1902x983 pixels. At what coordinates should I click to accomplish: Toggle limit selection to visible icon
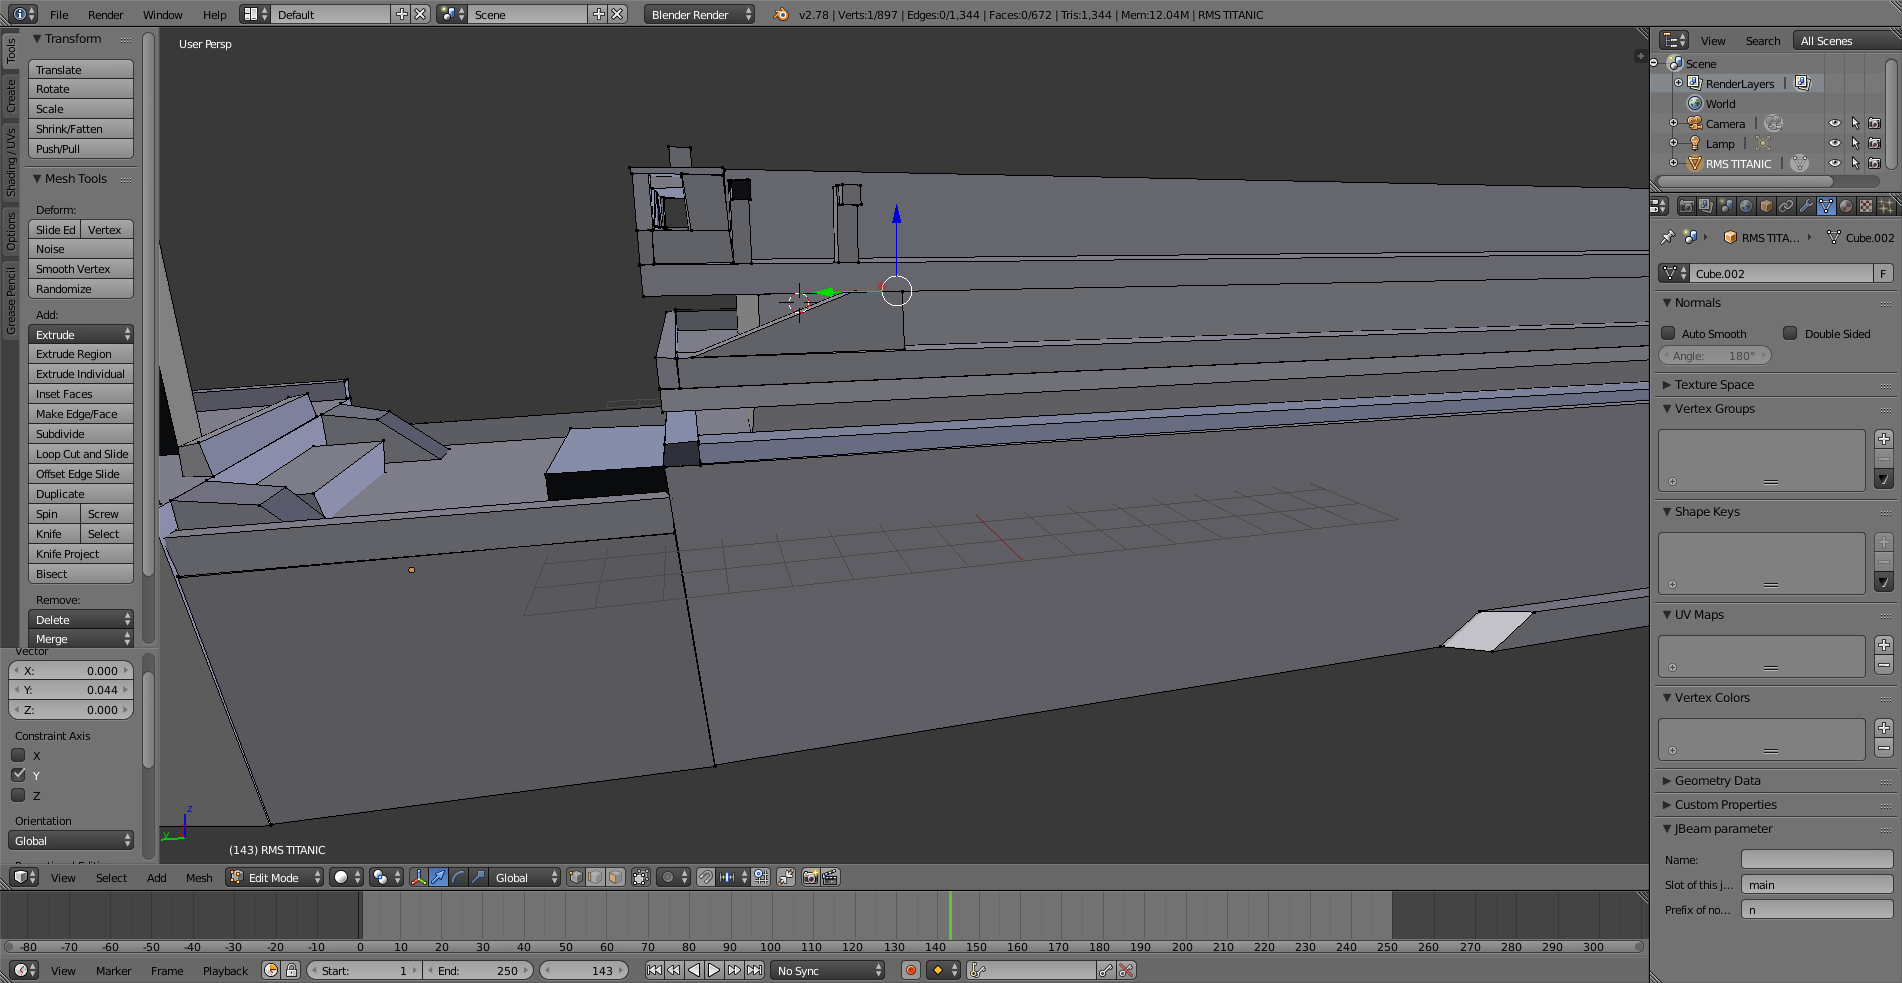(x=641, y=877)
